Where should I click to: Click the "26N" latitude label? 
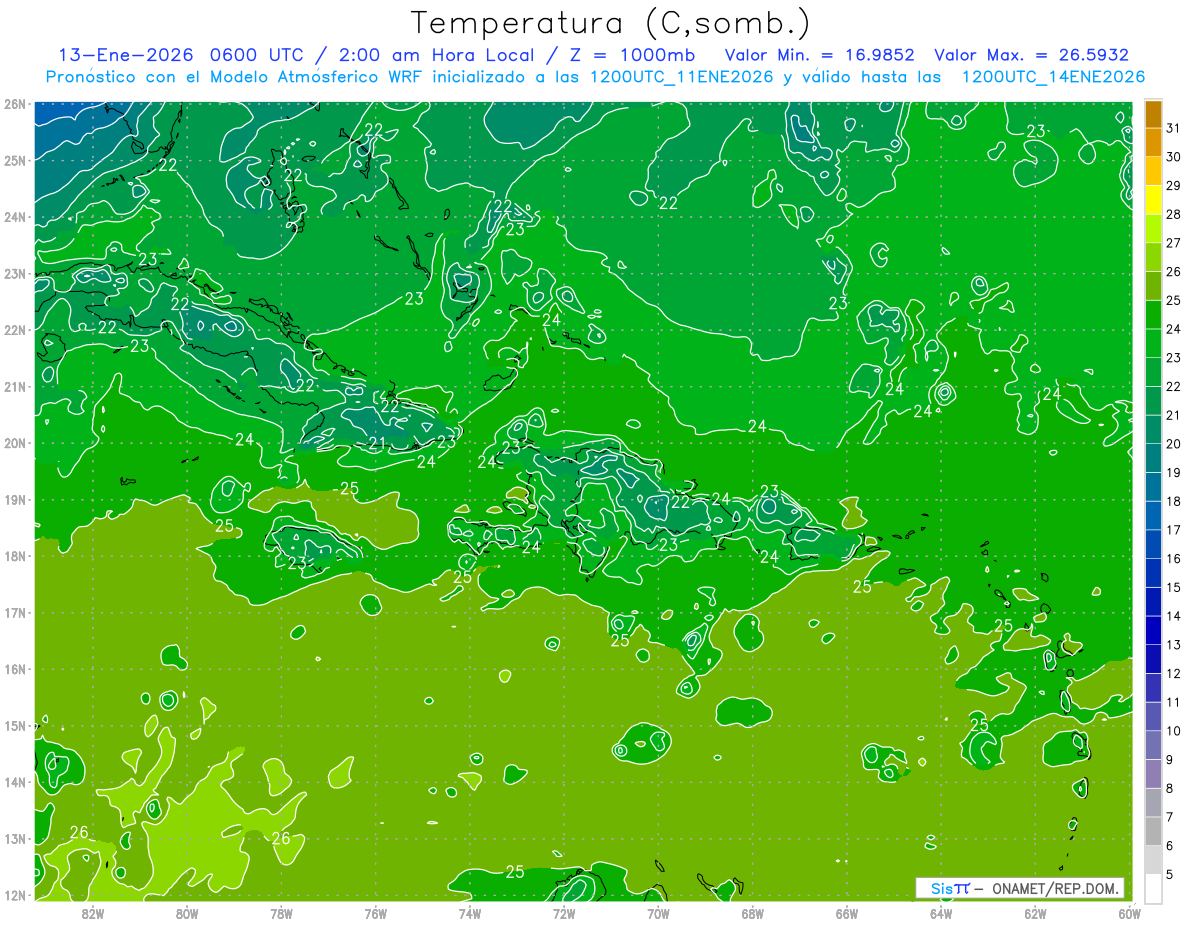pos(14,104)
